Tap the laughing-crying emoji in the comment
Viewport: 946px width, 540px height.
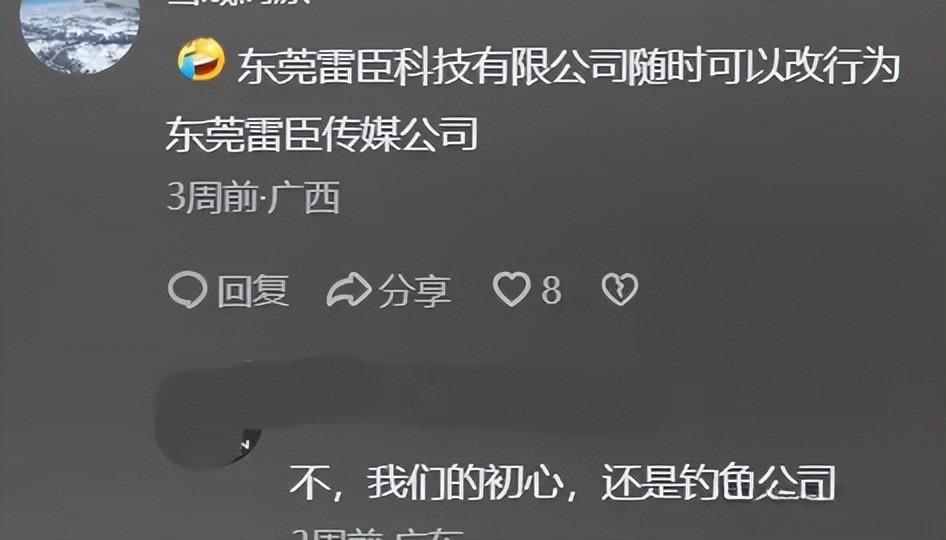pos(202,59)
